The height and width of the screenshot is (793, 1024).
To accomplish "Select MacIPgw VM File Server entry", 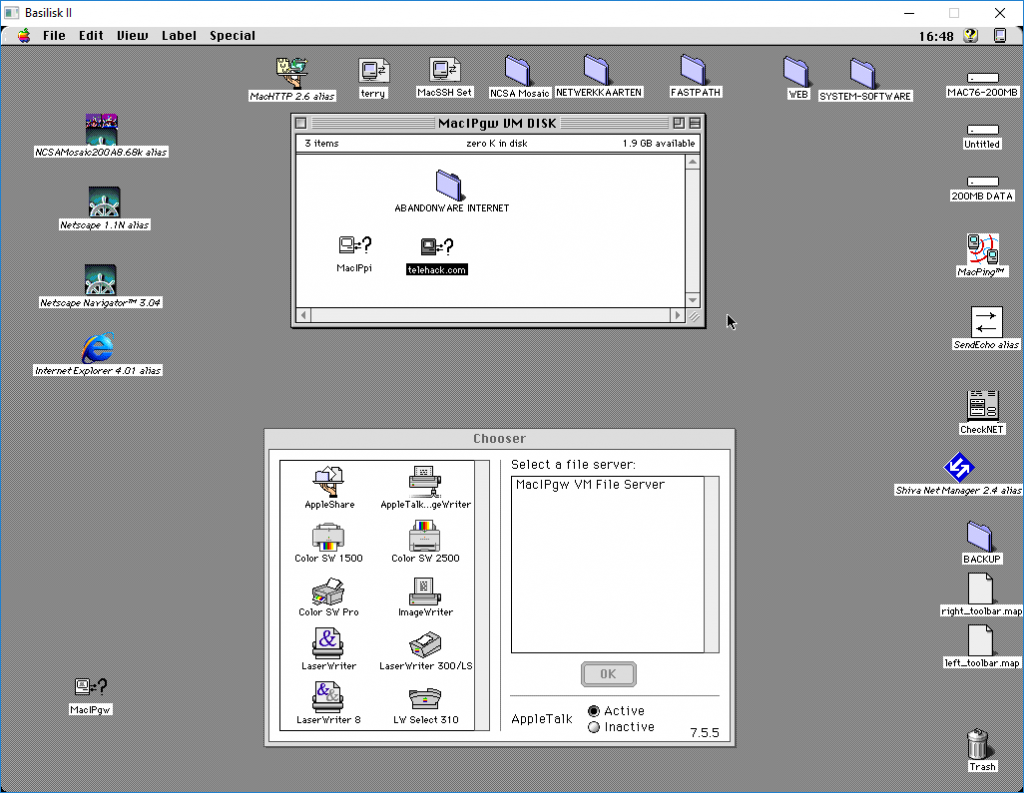I will [x=590, y=485].
